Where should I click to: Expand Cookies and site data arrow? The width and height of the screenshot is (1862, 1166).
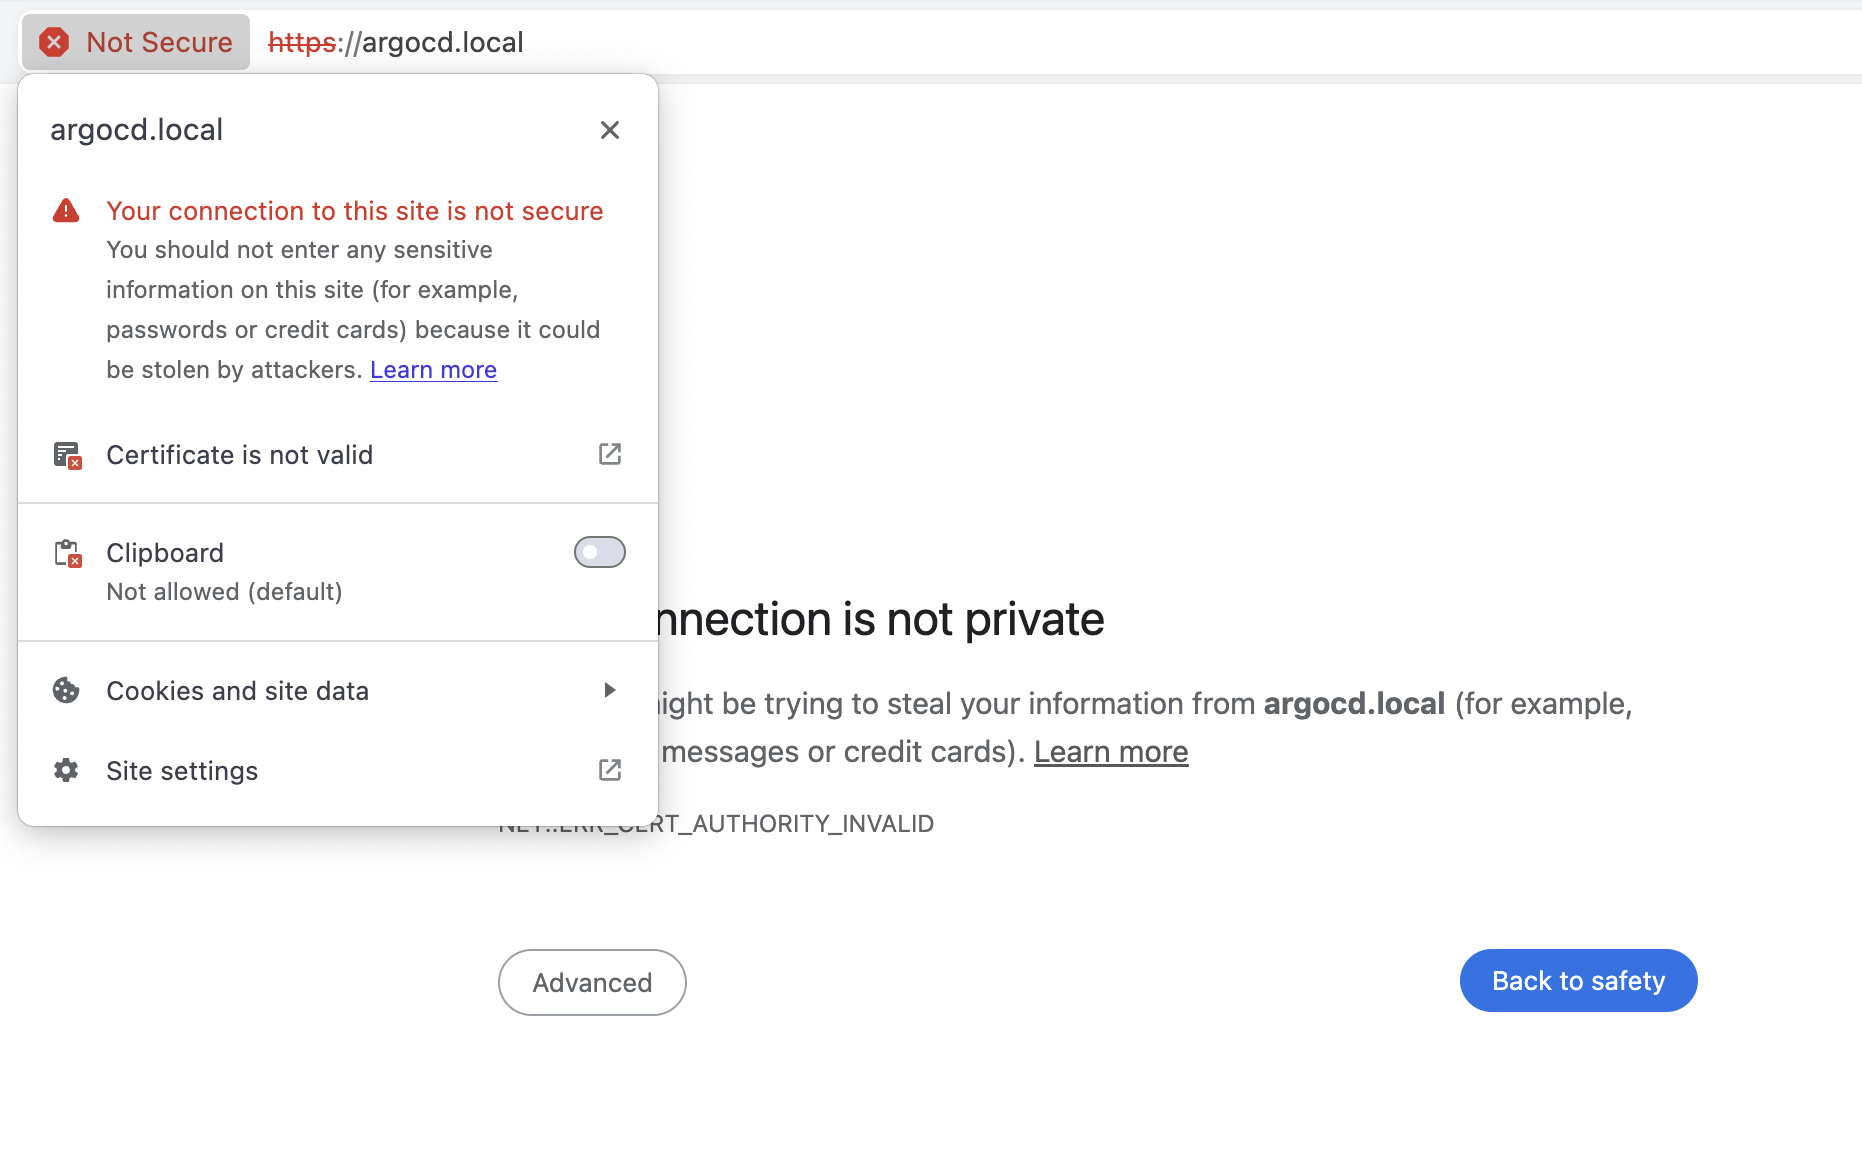point(610,690)
